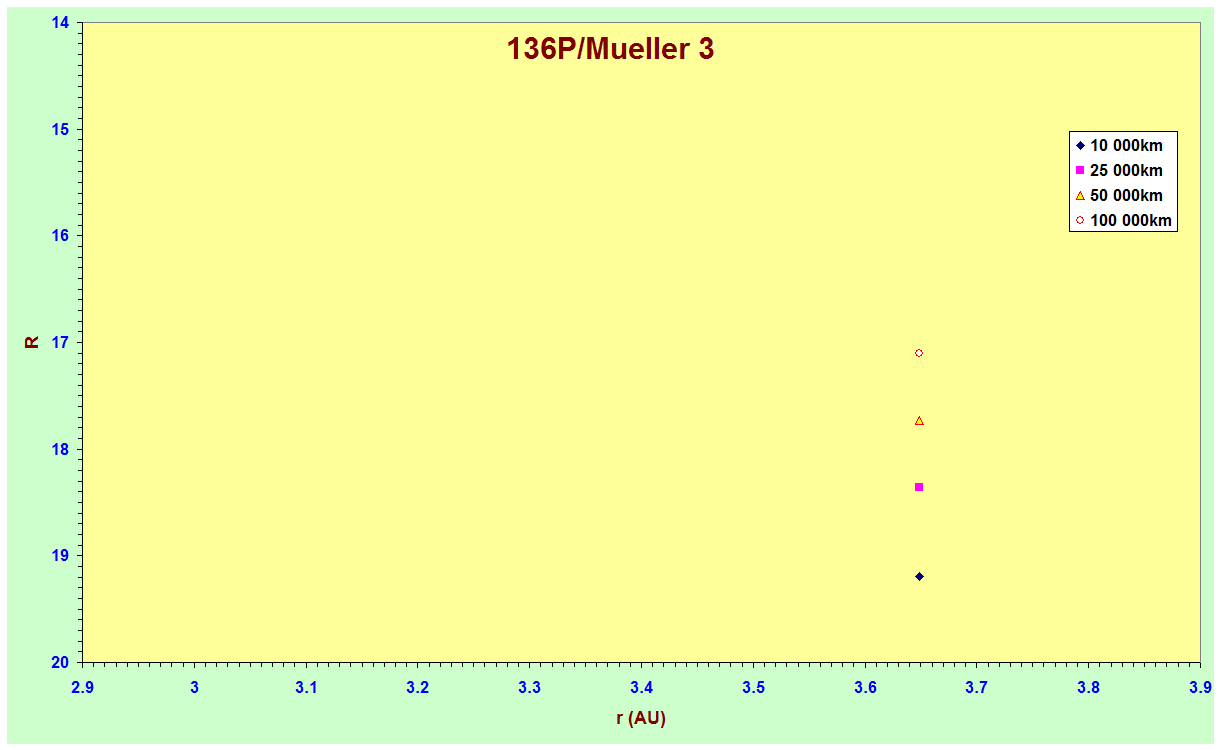Click the y-axis label 18
The height and width of the screenshot is (750, 1221).
pos(59,449)
